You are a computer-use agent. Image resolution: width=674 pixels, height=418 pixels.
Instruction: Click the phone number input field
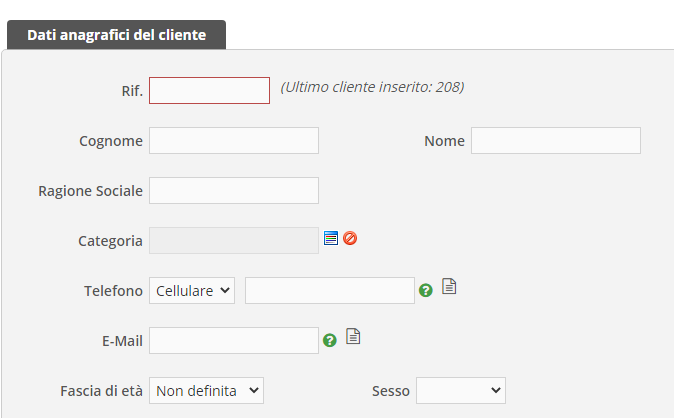pyautogui.click(x=329, y=290)
